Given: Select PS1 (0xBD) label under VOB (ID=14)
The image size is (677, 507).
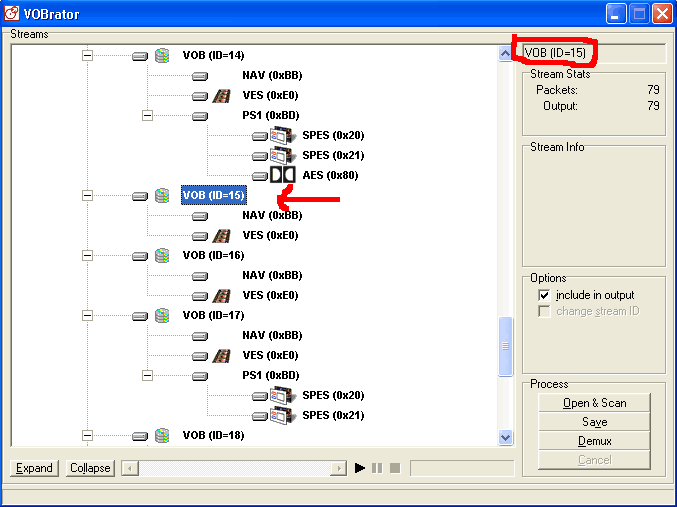Looking at the screenshot, I should pos(271,115).
